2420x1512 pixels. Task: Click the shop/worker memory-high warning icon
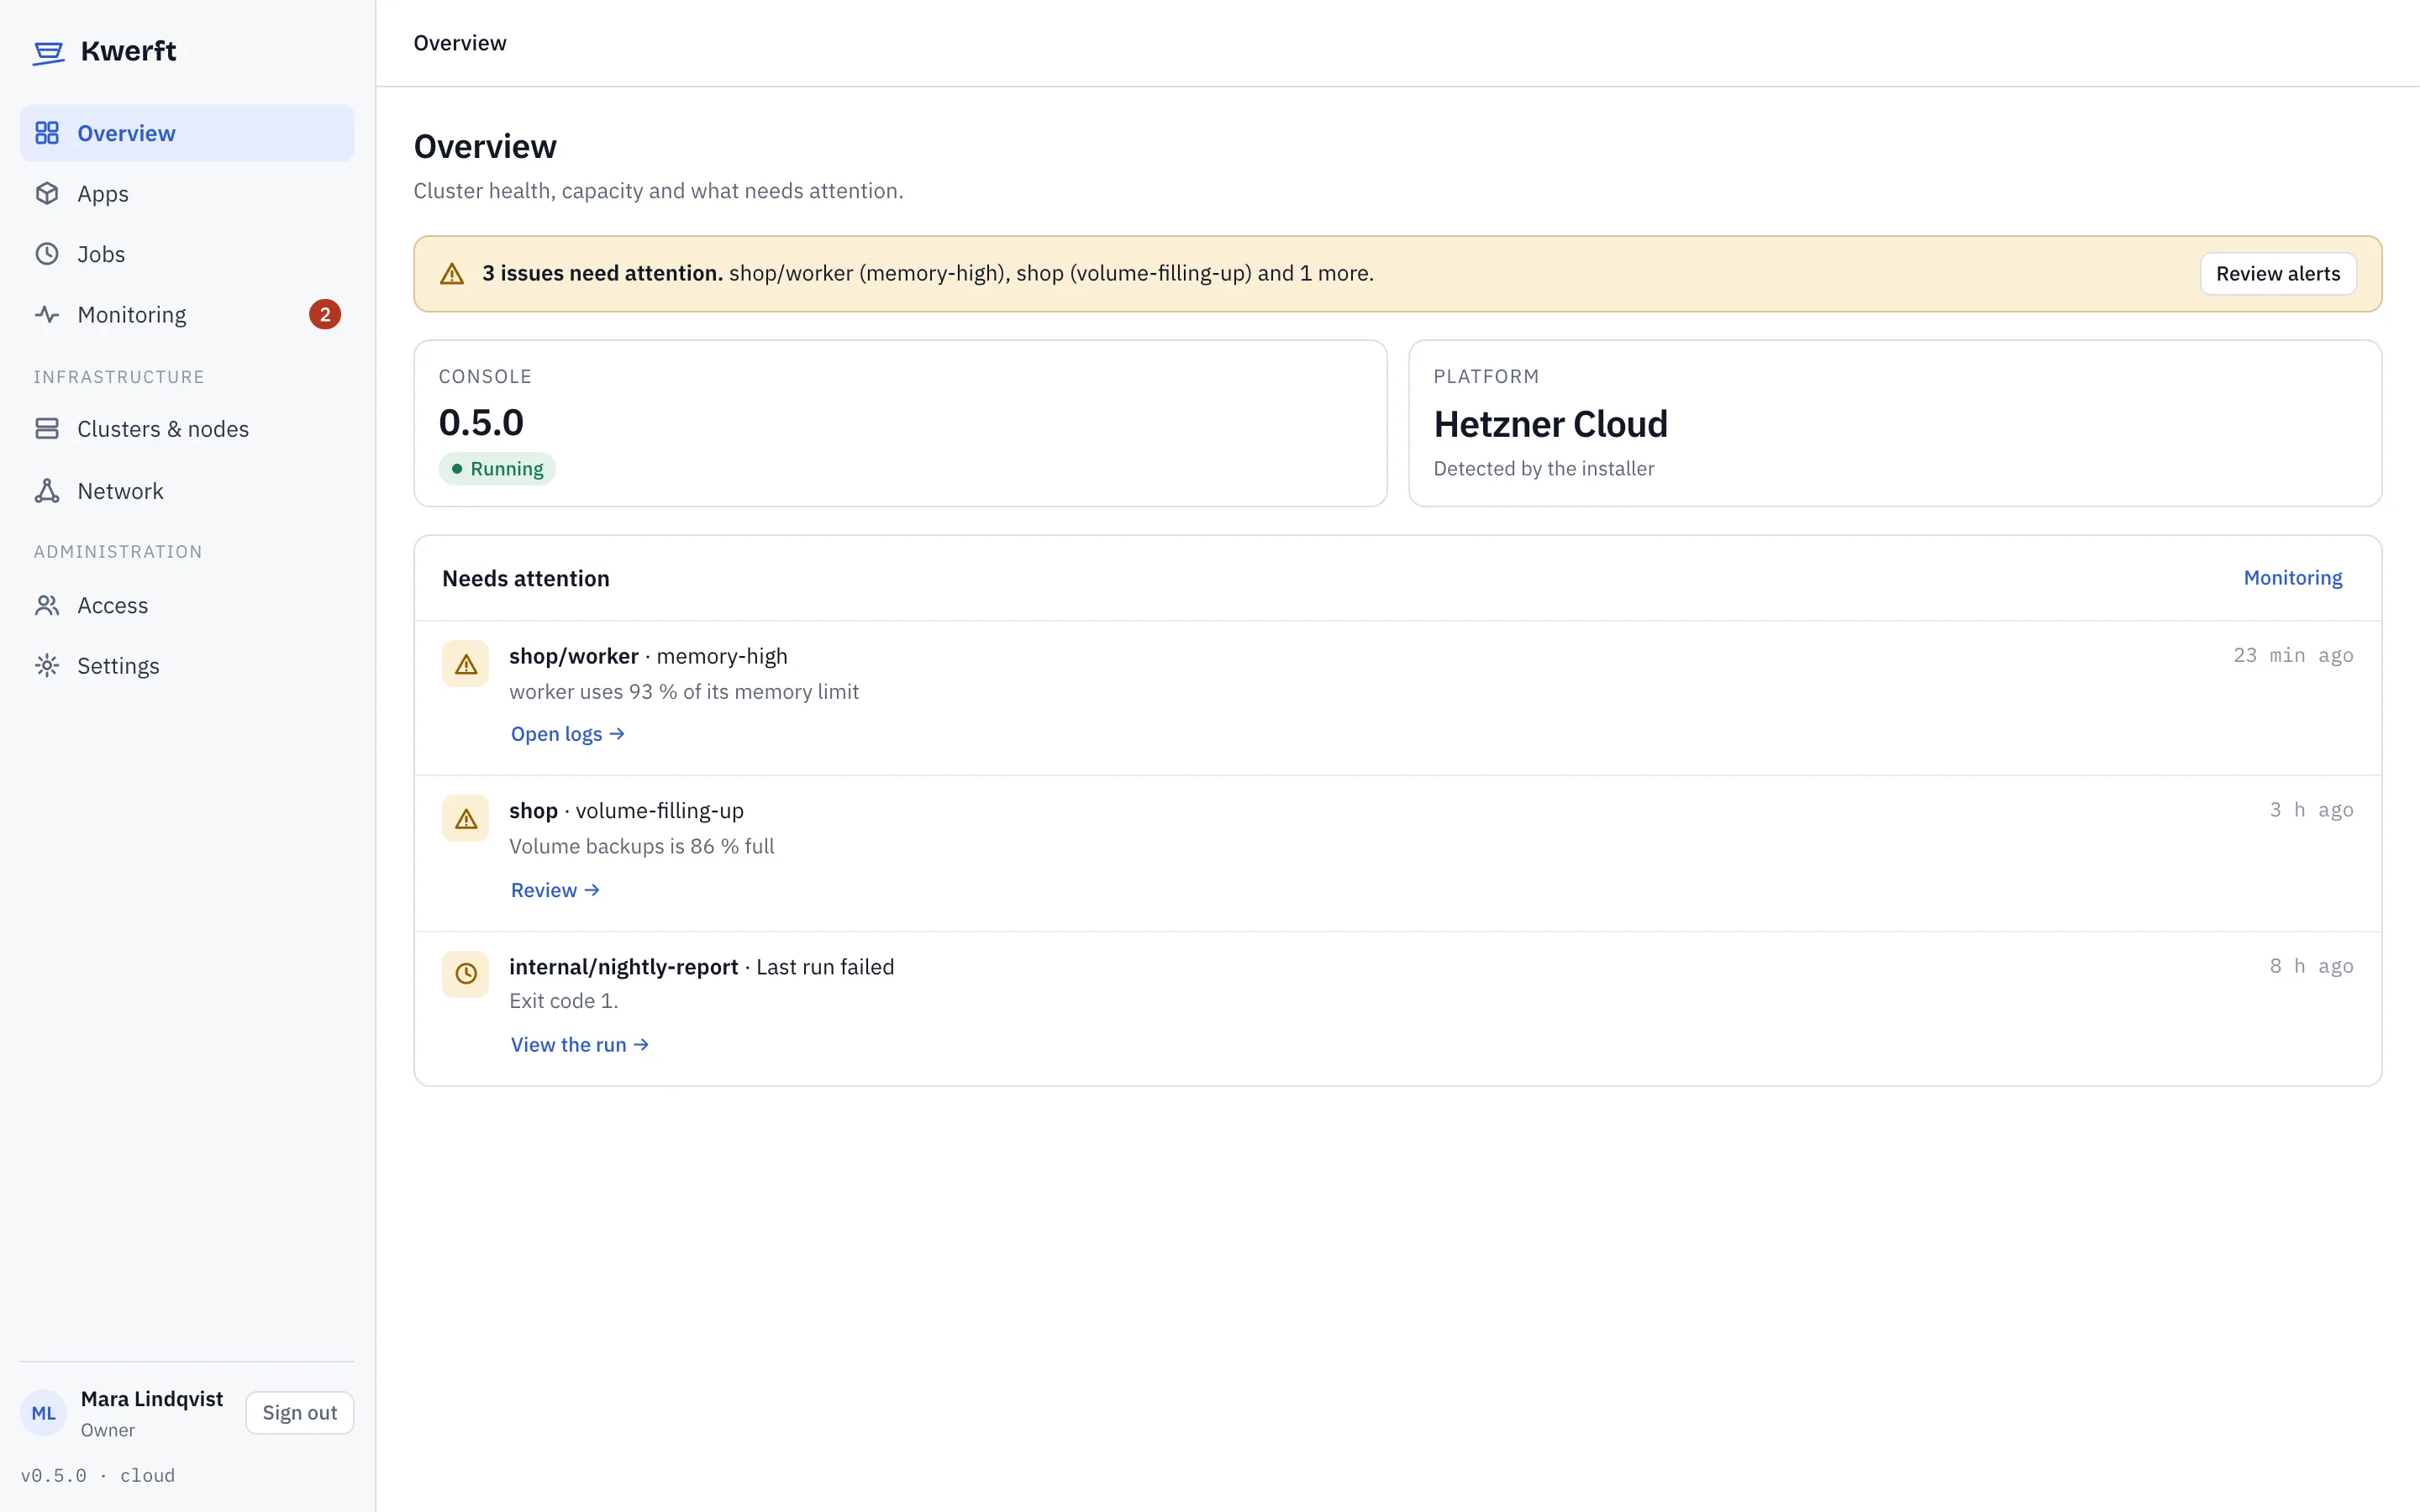pos(466,664)
